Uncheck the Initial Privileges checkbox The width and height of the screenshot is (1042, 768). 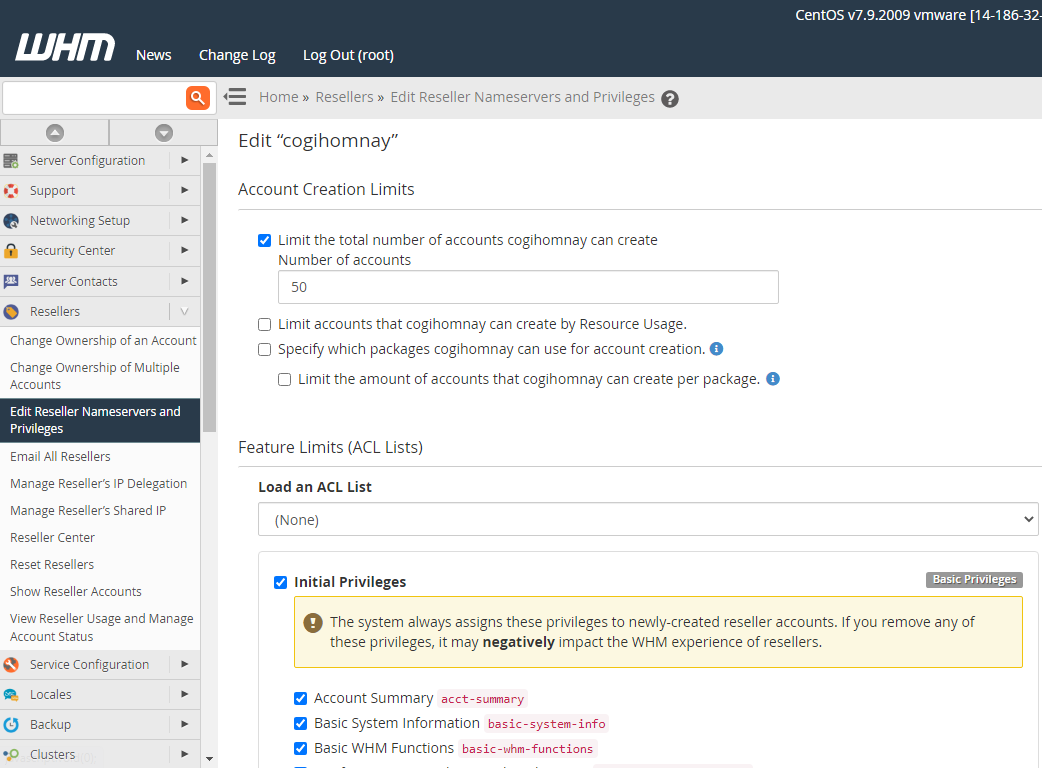point(281,582)
